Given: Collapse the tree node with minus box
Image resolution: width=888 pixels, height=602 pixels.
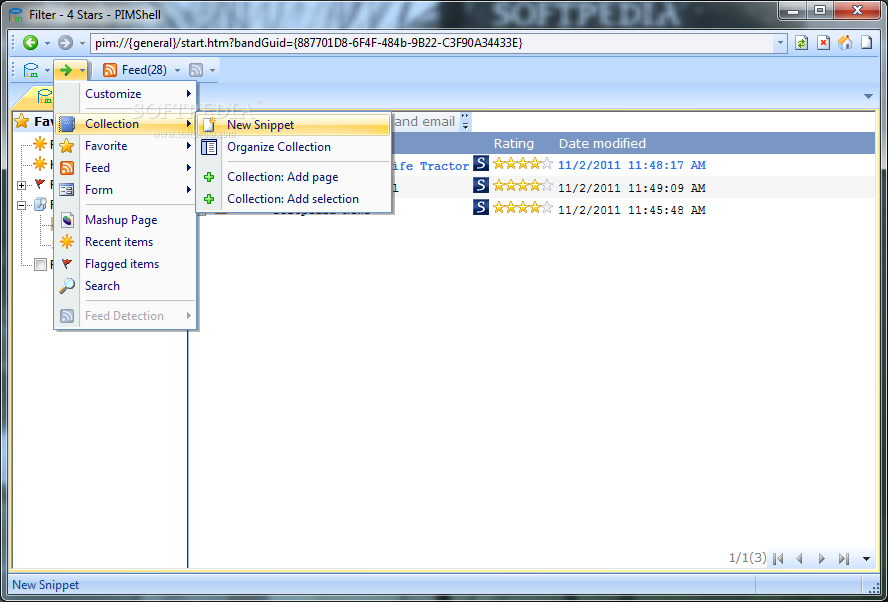Looking at the screenshot, I should 22,205.
